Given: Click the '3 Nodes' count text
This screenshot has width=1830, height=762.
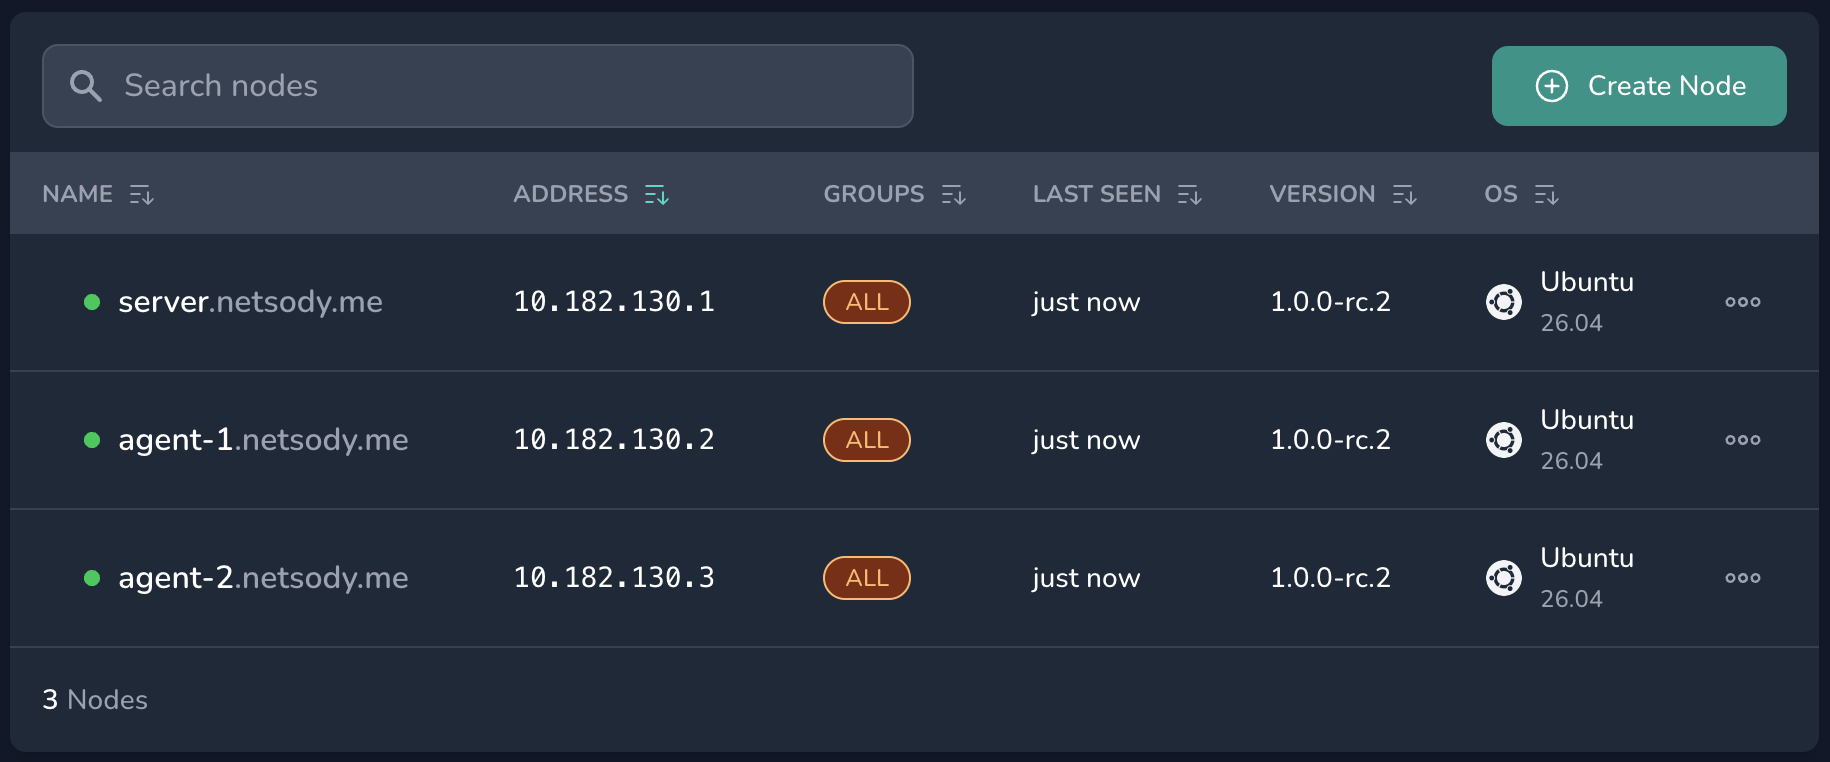Looking at the screenshot, I should [95, 700].
